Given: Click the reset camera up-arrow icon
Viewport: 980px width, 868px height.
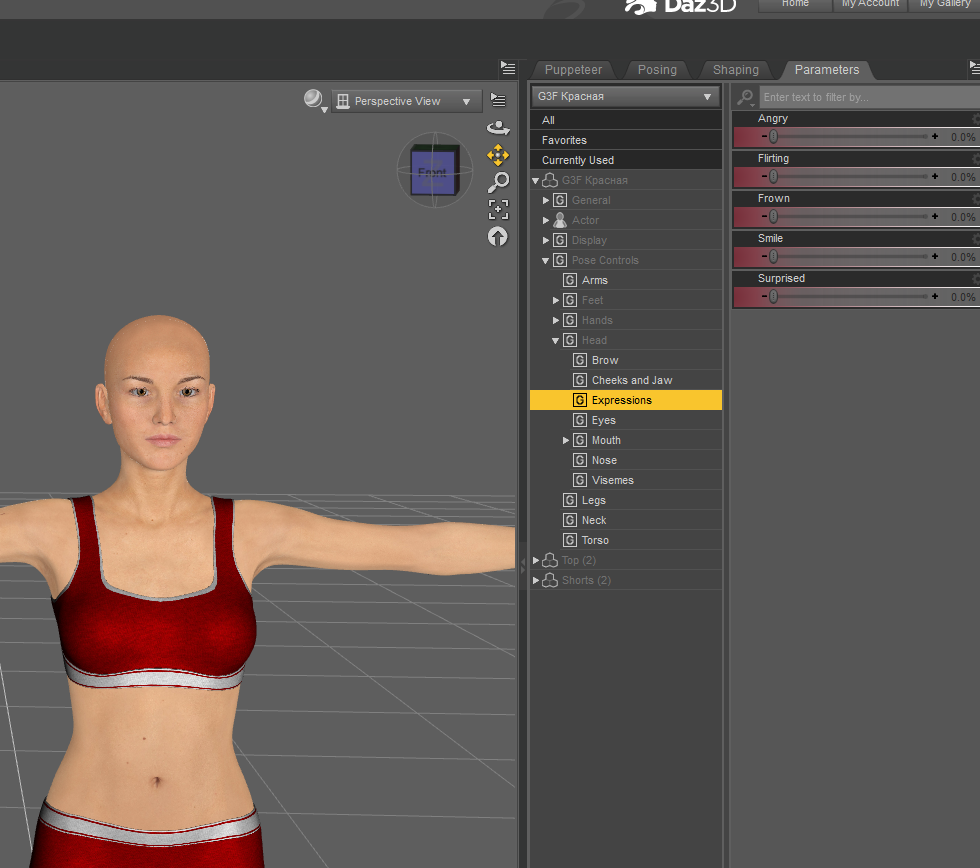Looking at the screenshot, I should coord(498,237).
